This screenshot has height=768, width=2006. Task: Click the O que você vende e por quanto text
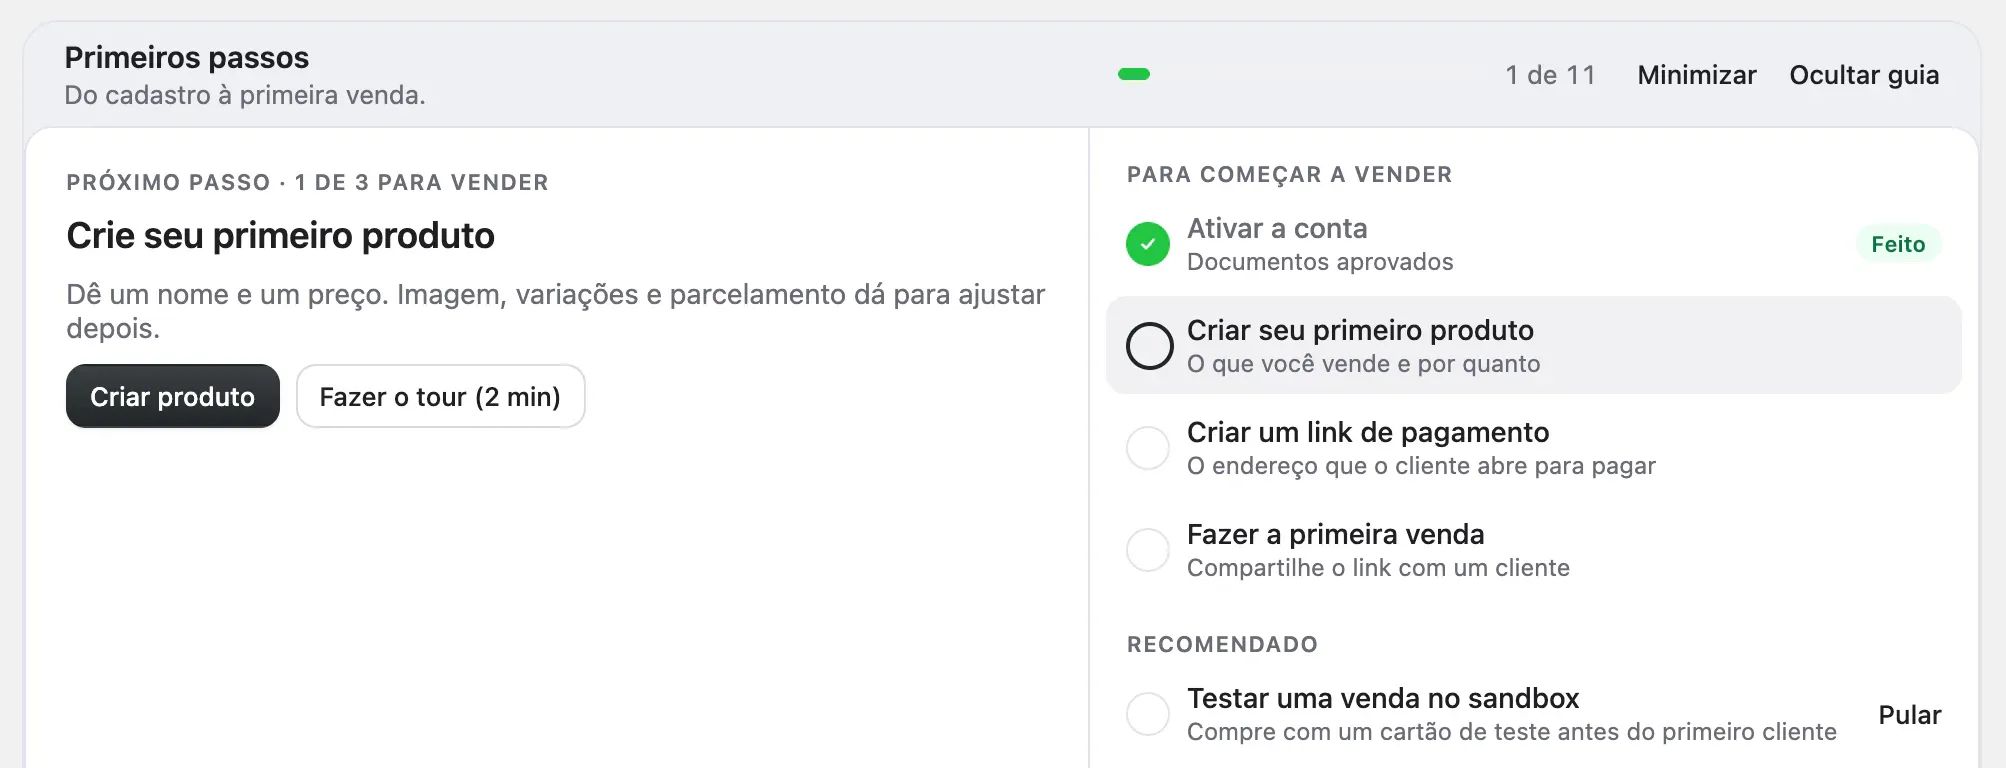[x=1363, y=364]
